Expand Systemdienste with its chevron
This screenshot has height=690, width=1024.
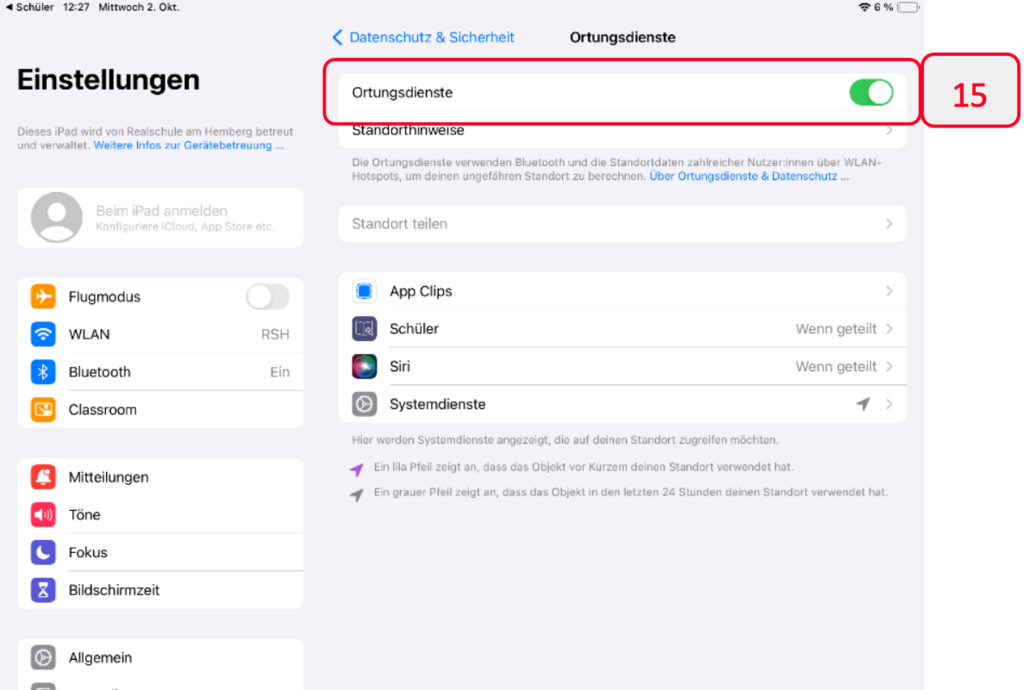889,404
